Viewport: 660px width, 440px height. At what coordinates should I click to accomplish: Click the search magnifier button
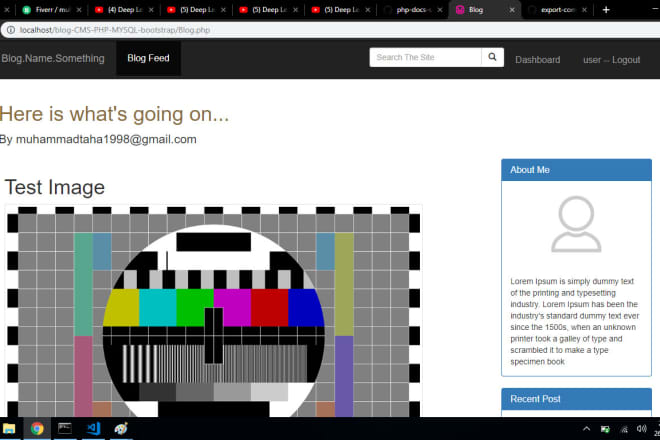pos(492,57)
